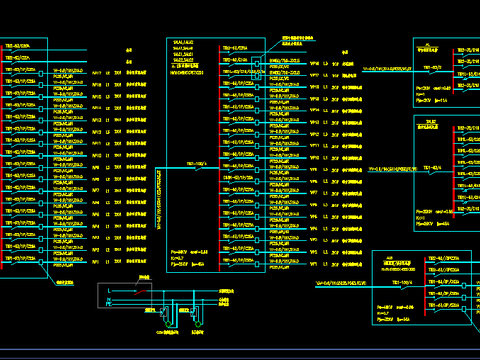
Task: Select the red switch contact on line L
Action: (x=141, y=292)
